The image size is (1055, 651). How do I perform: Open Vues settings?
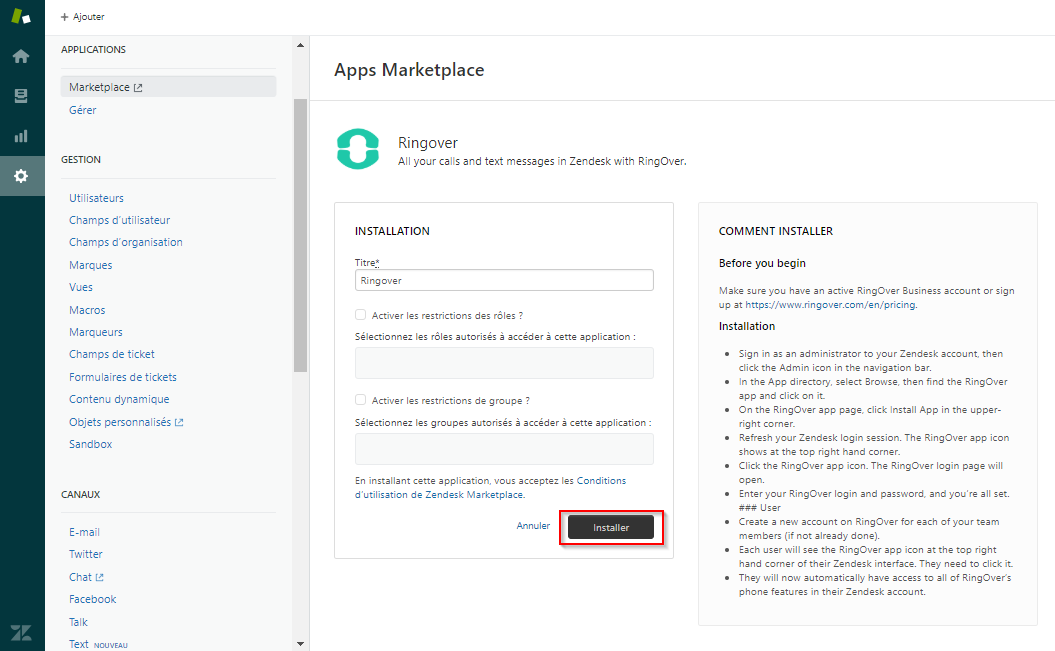81,287
